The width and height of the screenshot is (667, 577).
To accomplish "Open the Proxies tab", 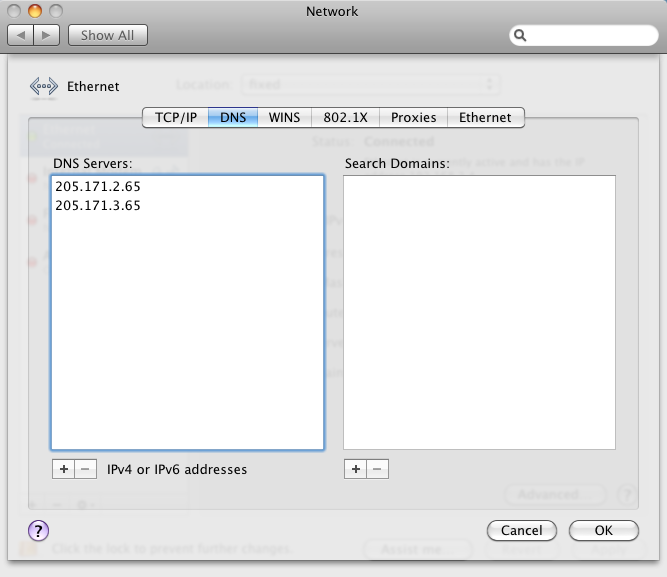I will pos(413,117).
